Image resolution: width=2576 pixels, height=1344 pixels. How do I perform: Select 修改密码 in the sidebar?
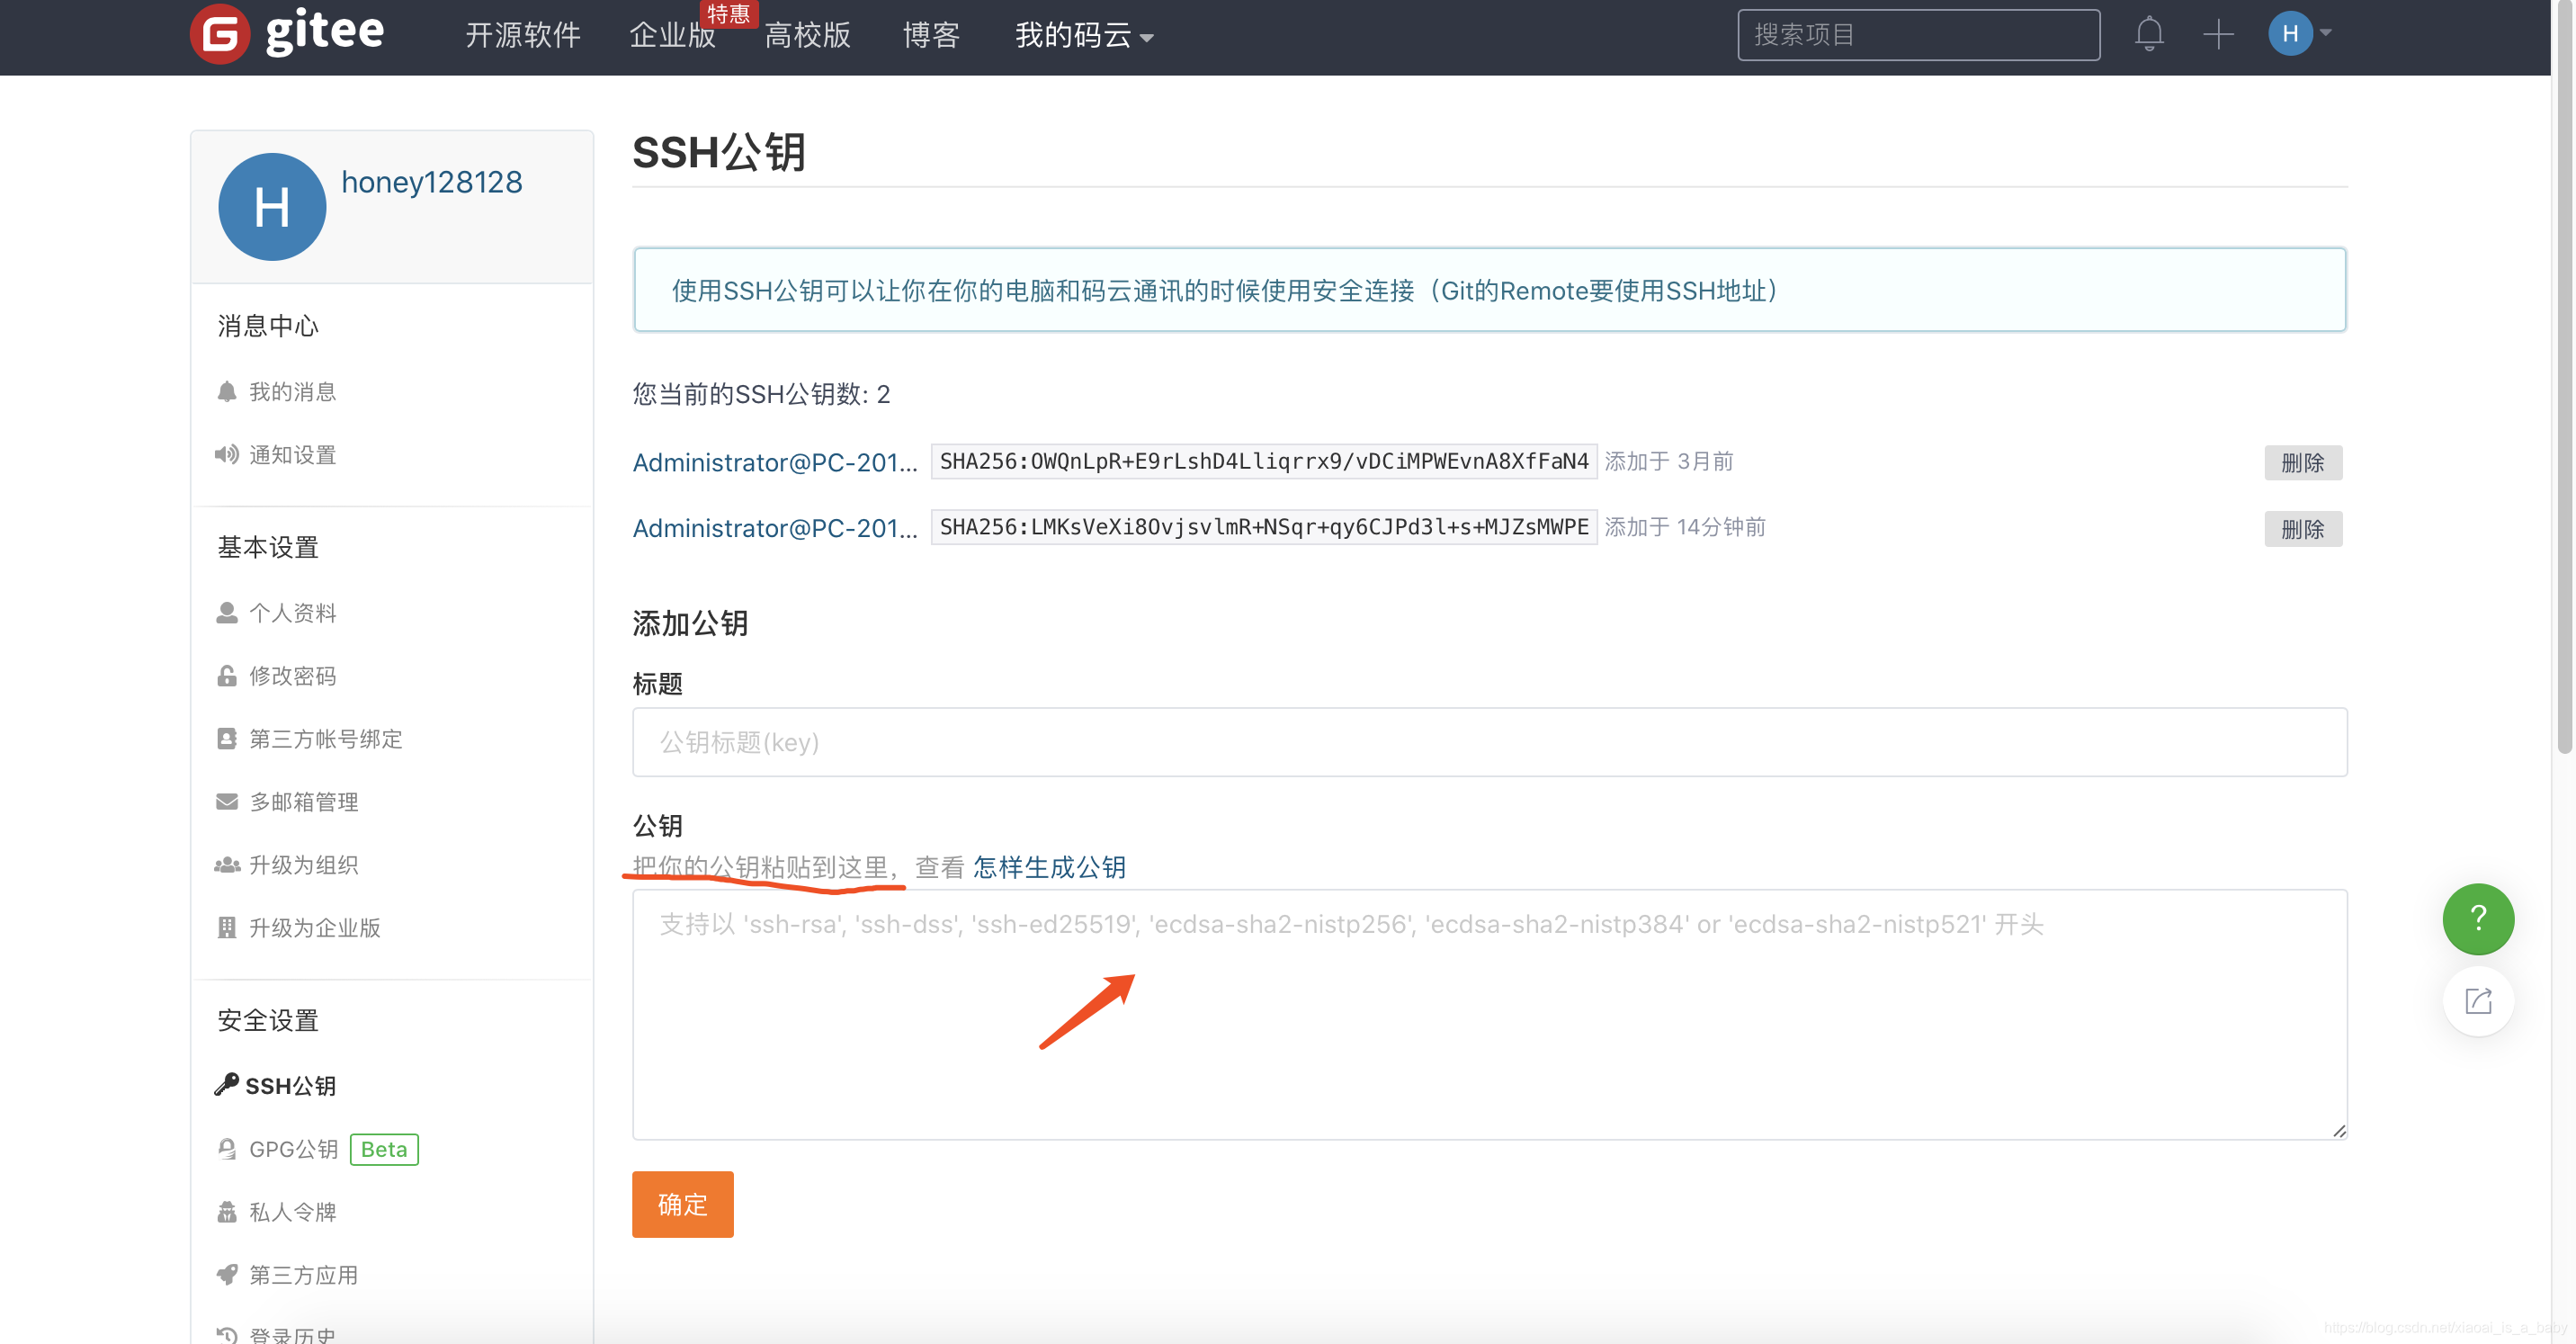point(293,675)
